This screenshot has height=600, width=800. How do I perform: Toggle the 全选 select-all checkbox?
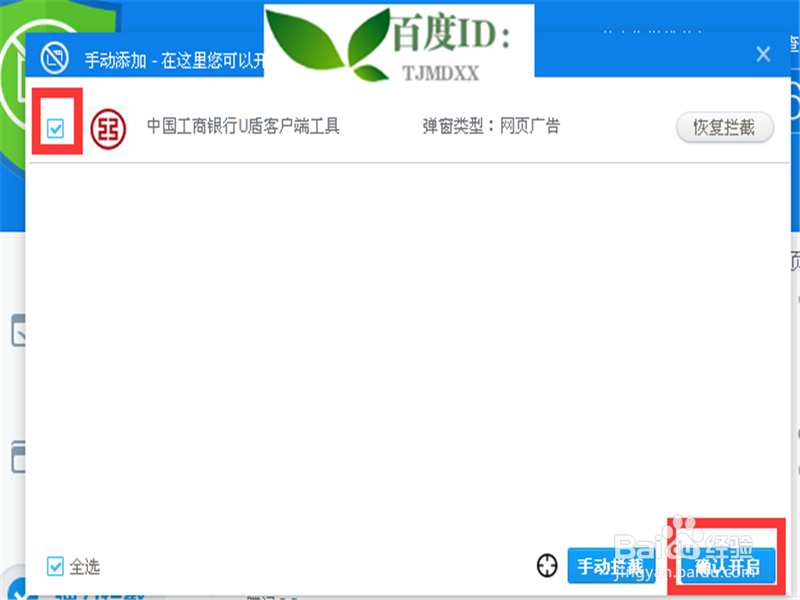coord(55,567)
